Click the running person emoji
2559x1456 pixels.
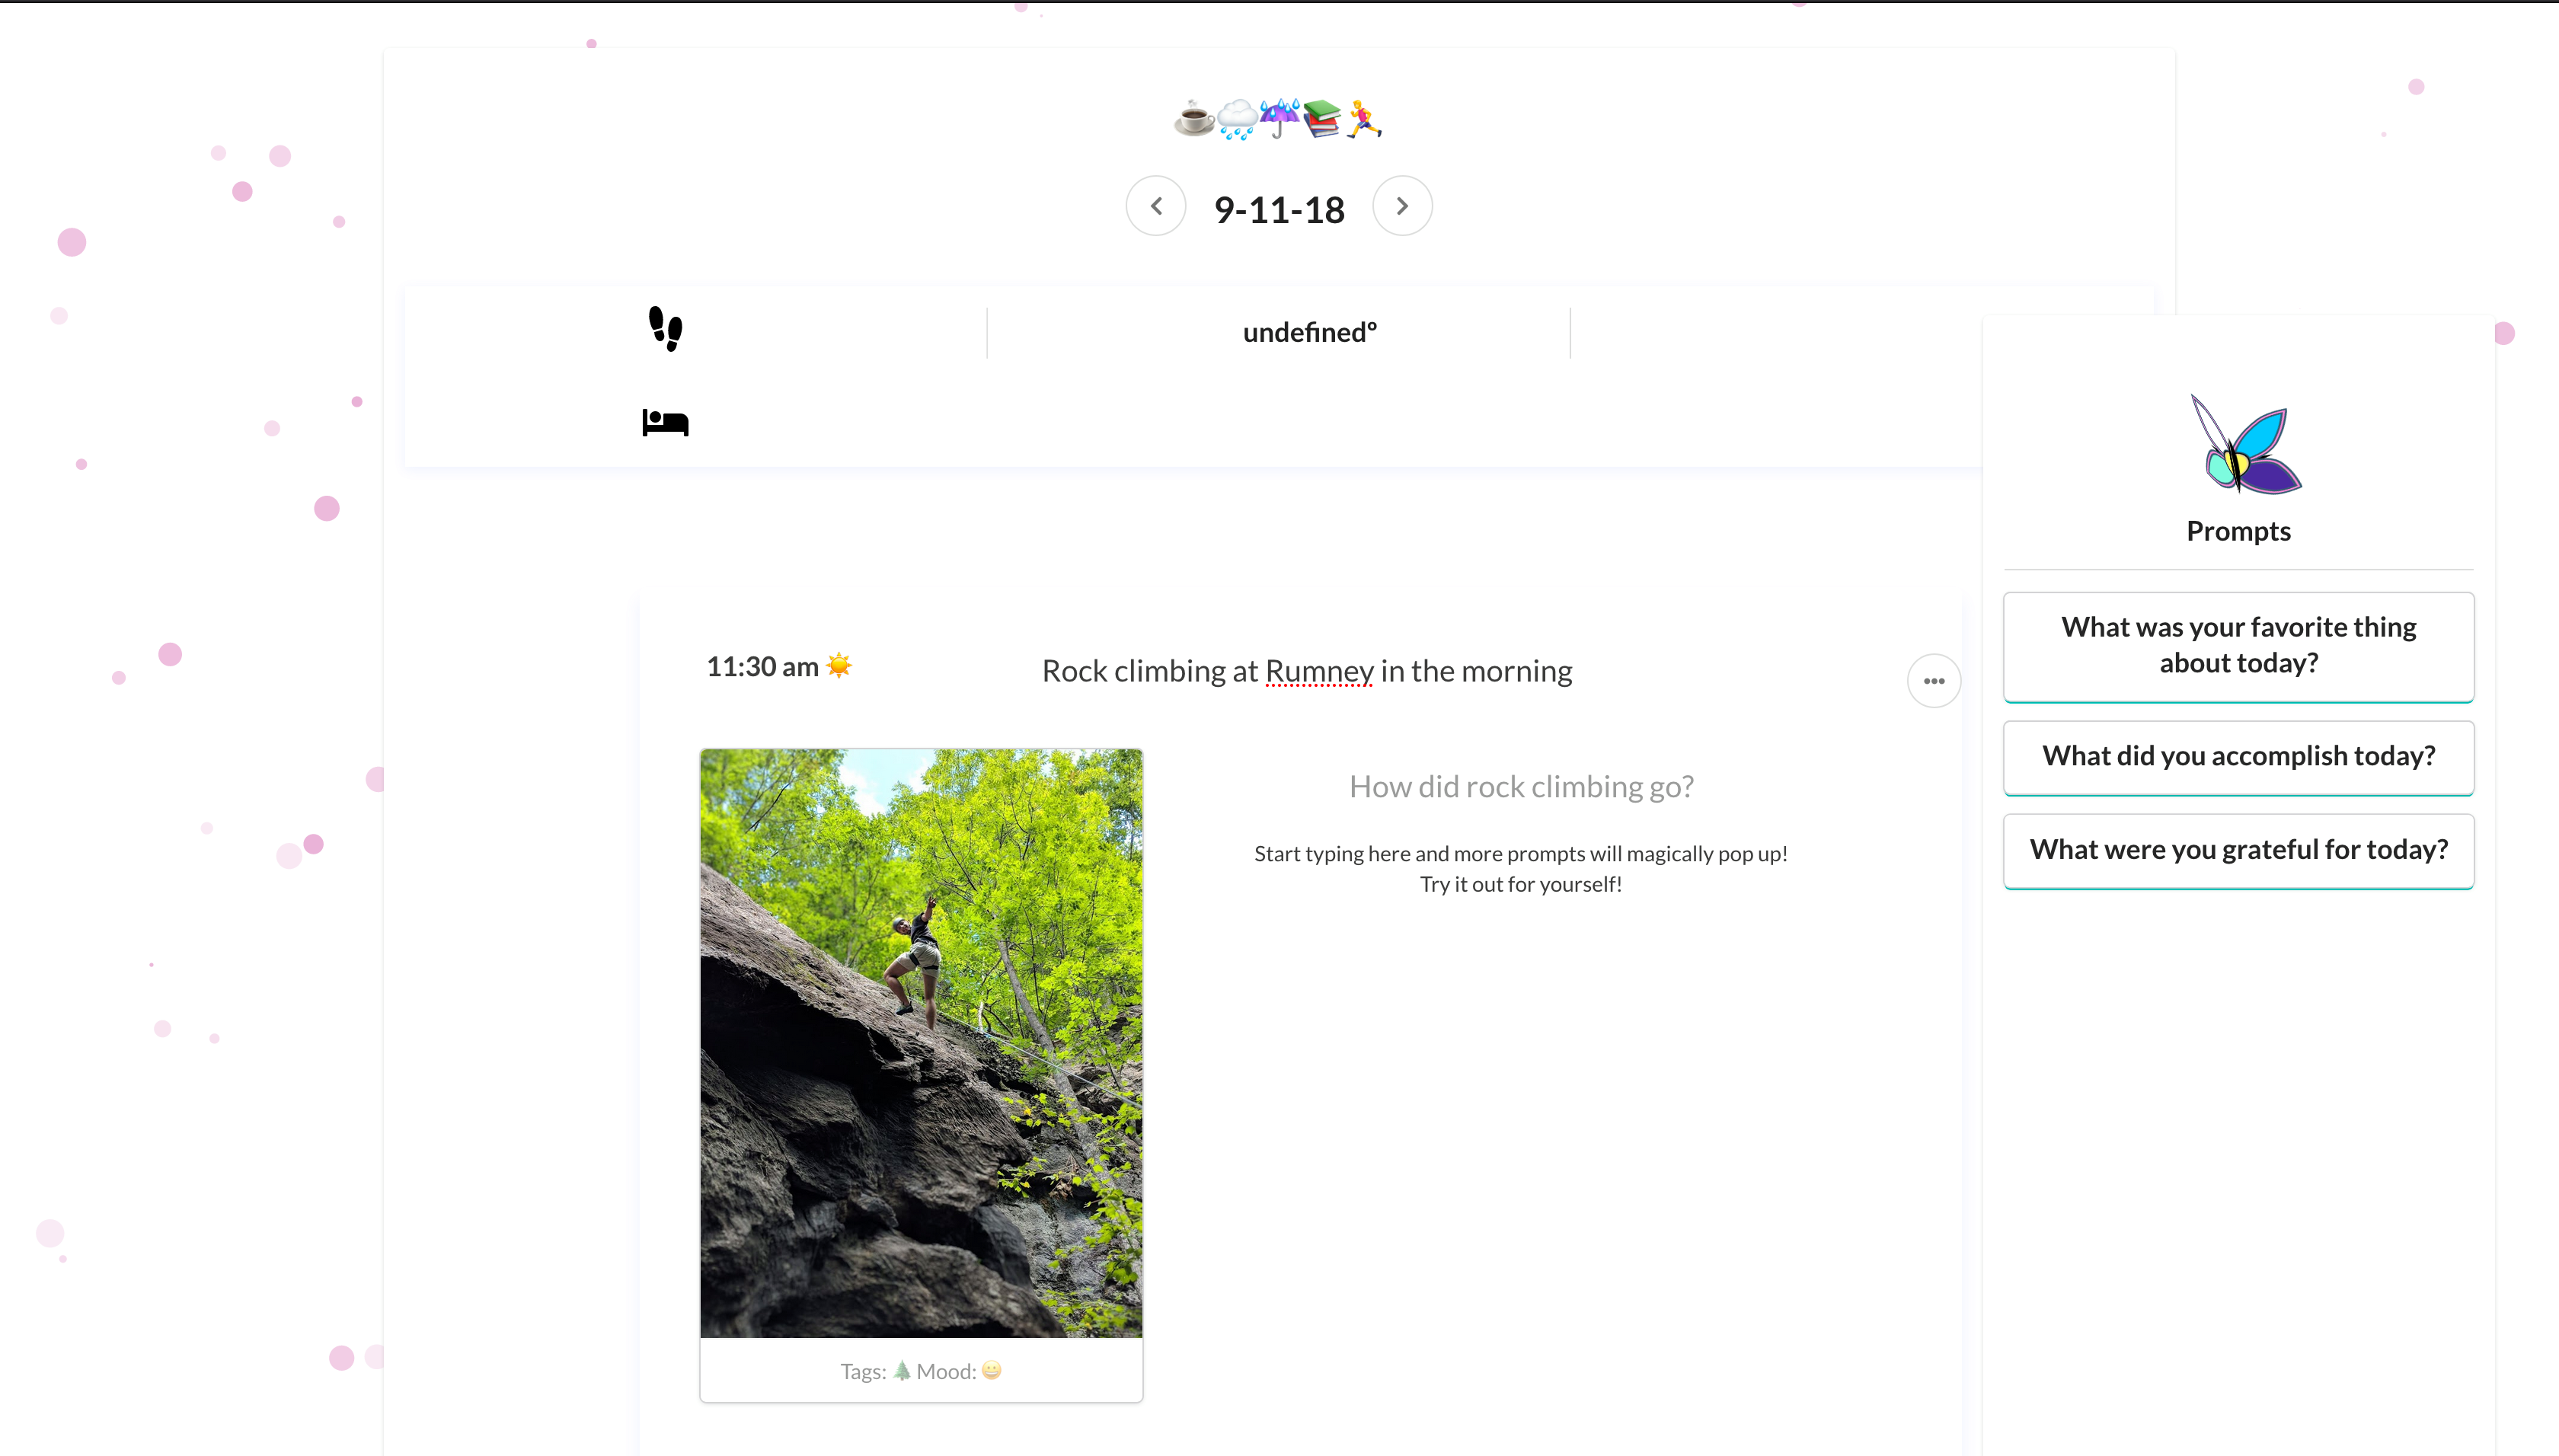(1364, 119)
